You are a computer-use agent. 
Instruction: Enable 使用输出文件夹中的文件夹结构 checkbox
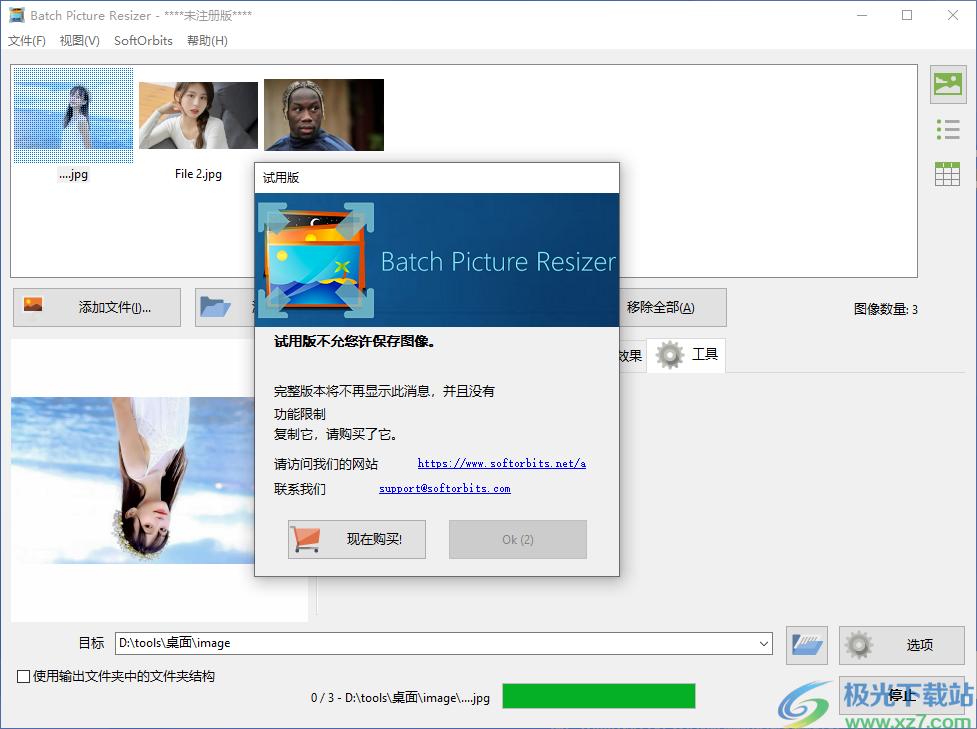point(24,677)
